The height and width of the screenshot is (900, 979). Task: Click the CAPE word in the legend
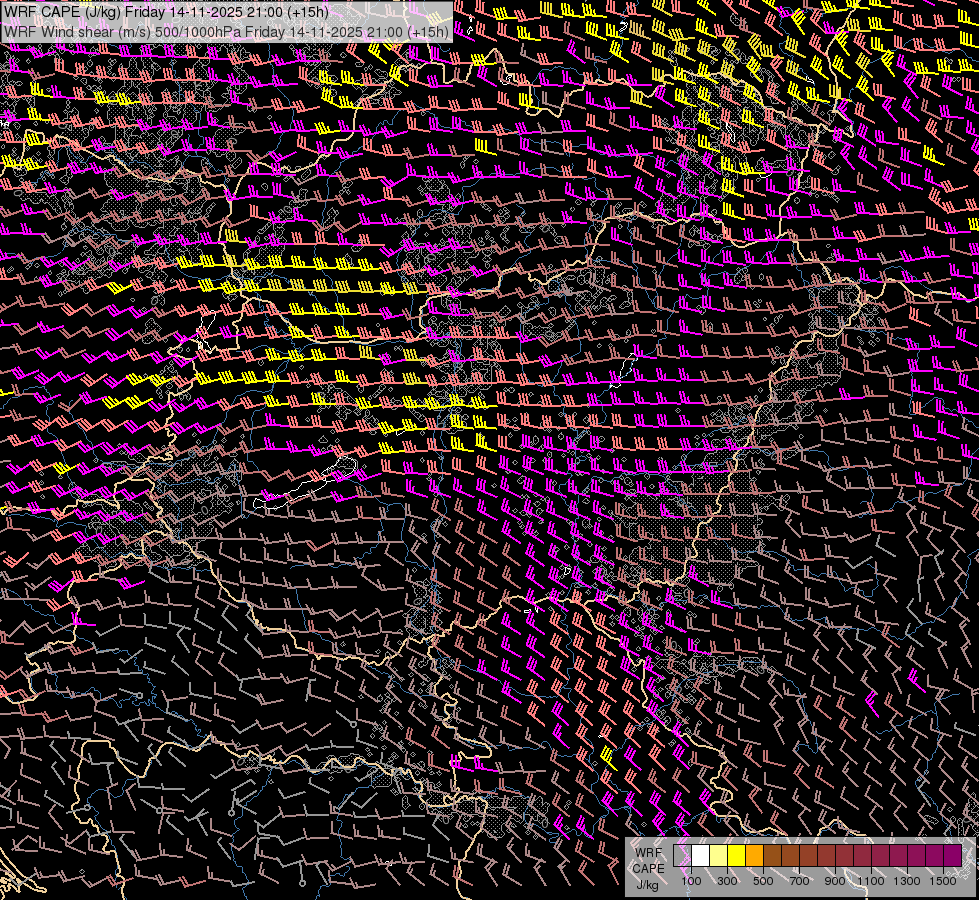pyautogui.click(x=647, y=868)
